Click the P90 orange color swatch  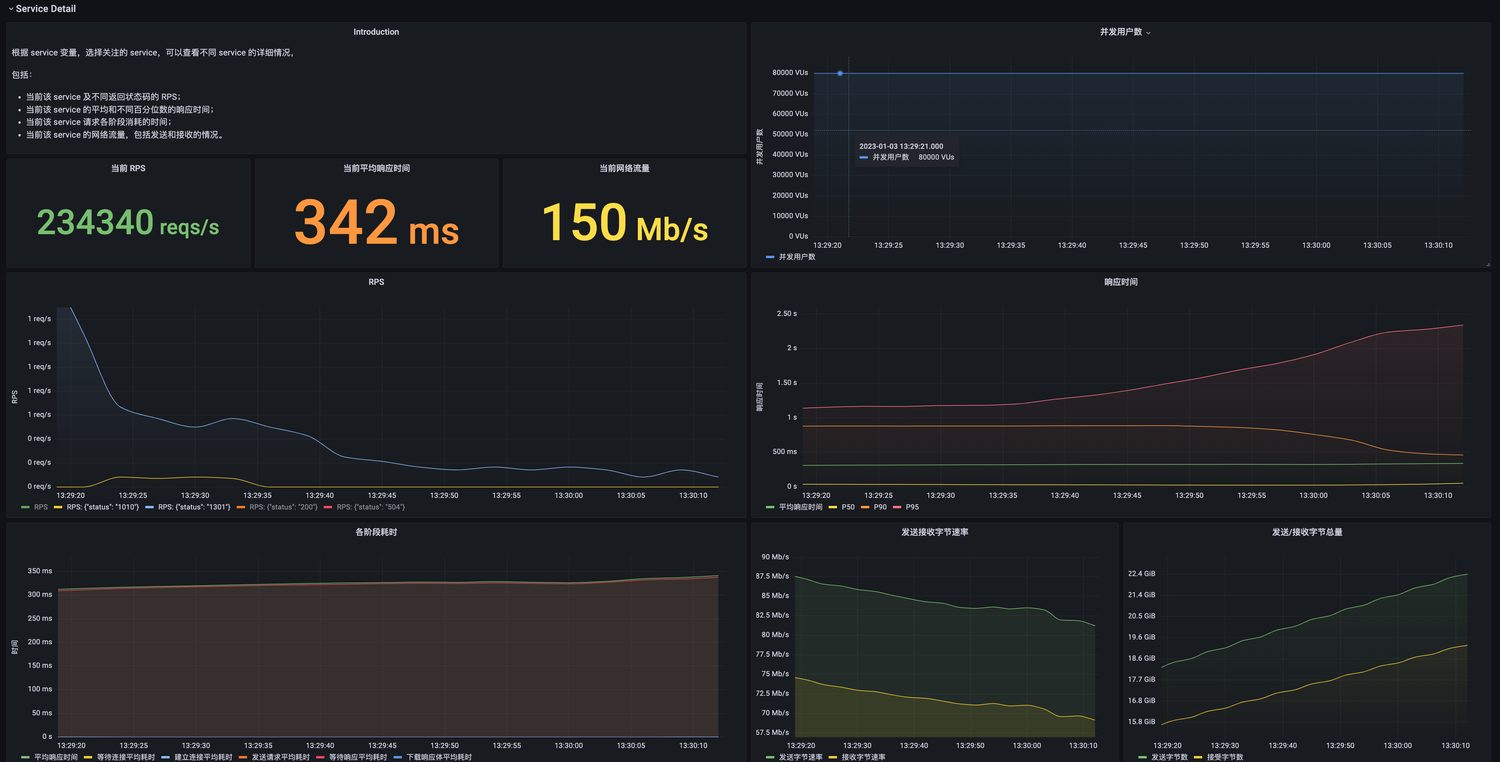click(x=865, y=507)
